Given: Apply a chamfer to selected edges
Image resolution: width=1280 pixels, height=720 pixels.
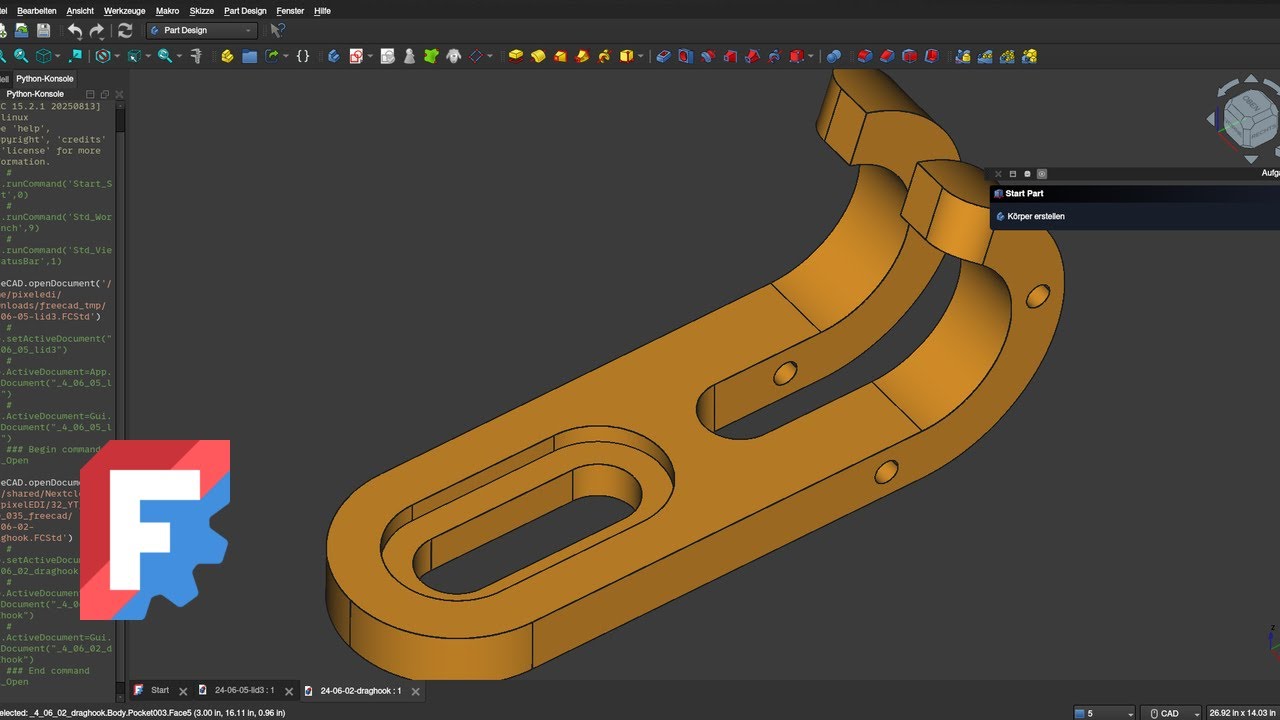Looking at the screenshot, I should click(887, 56).
